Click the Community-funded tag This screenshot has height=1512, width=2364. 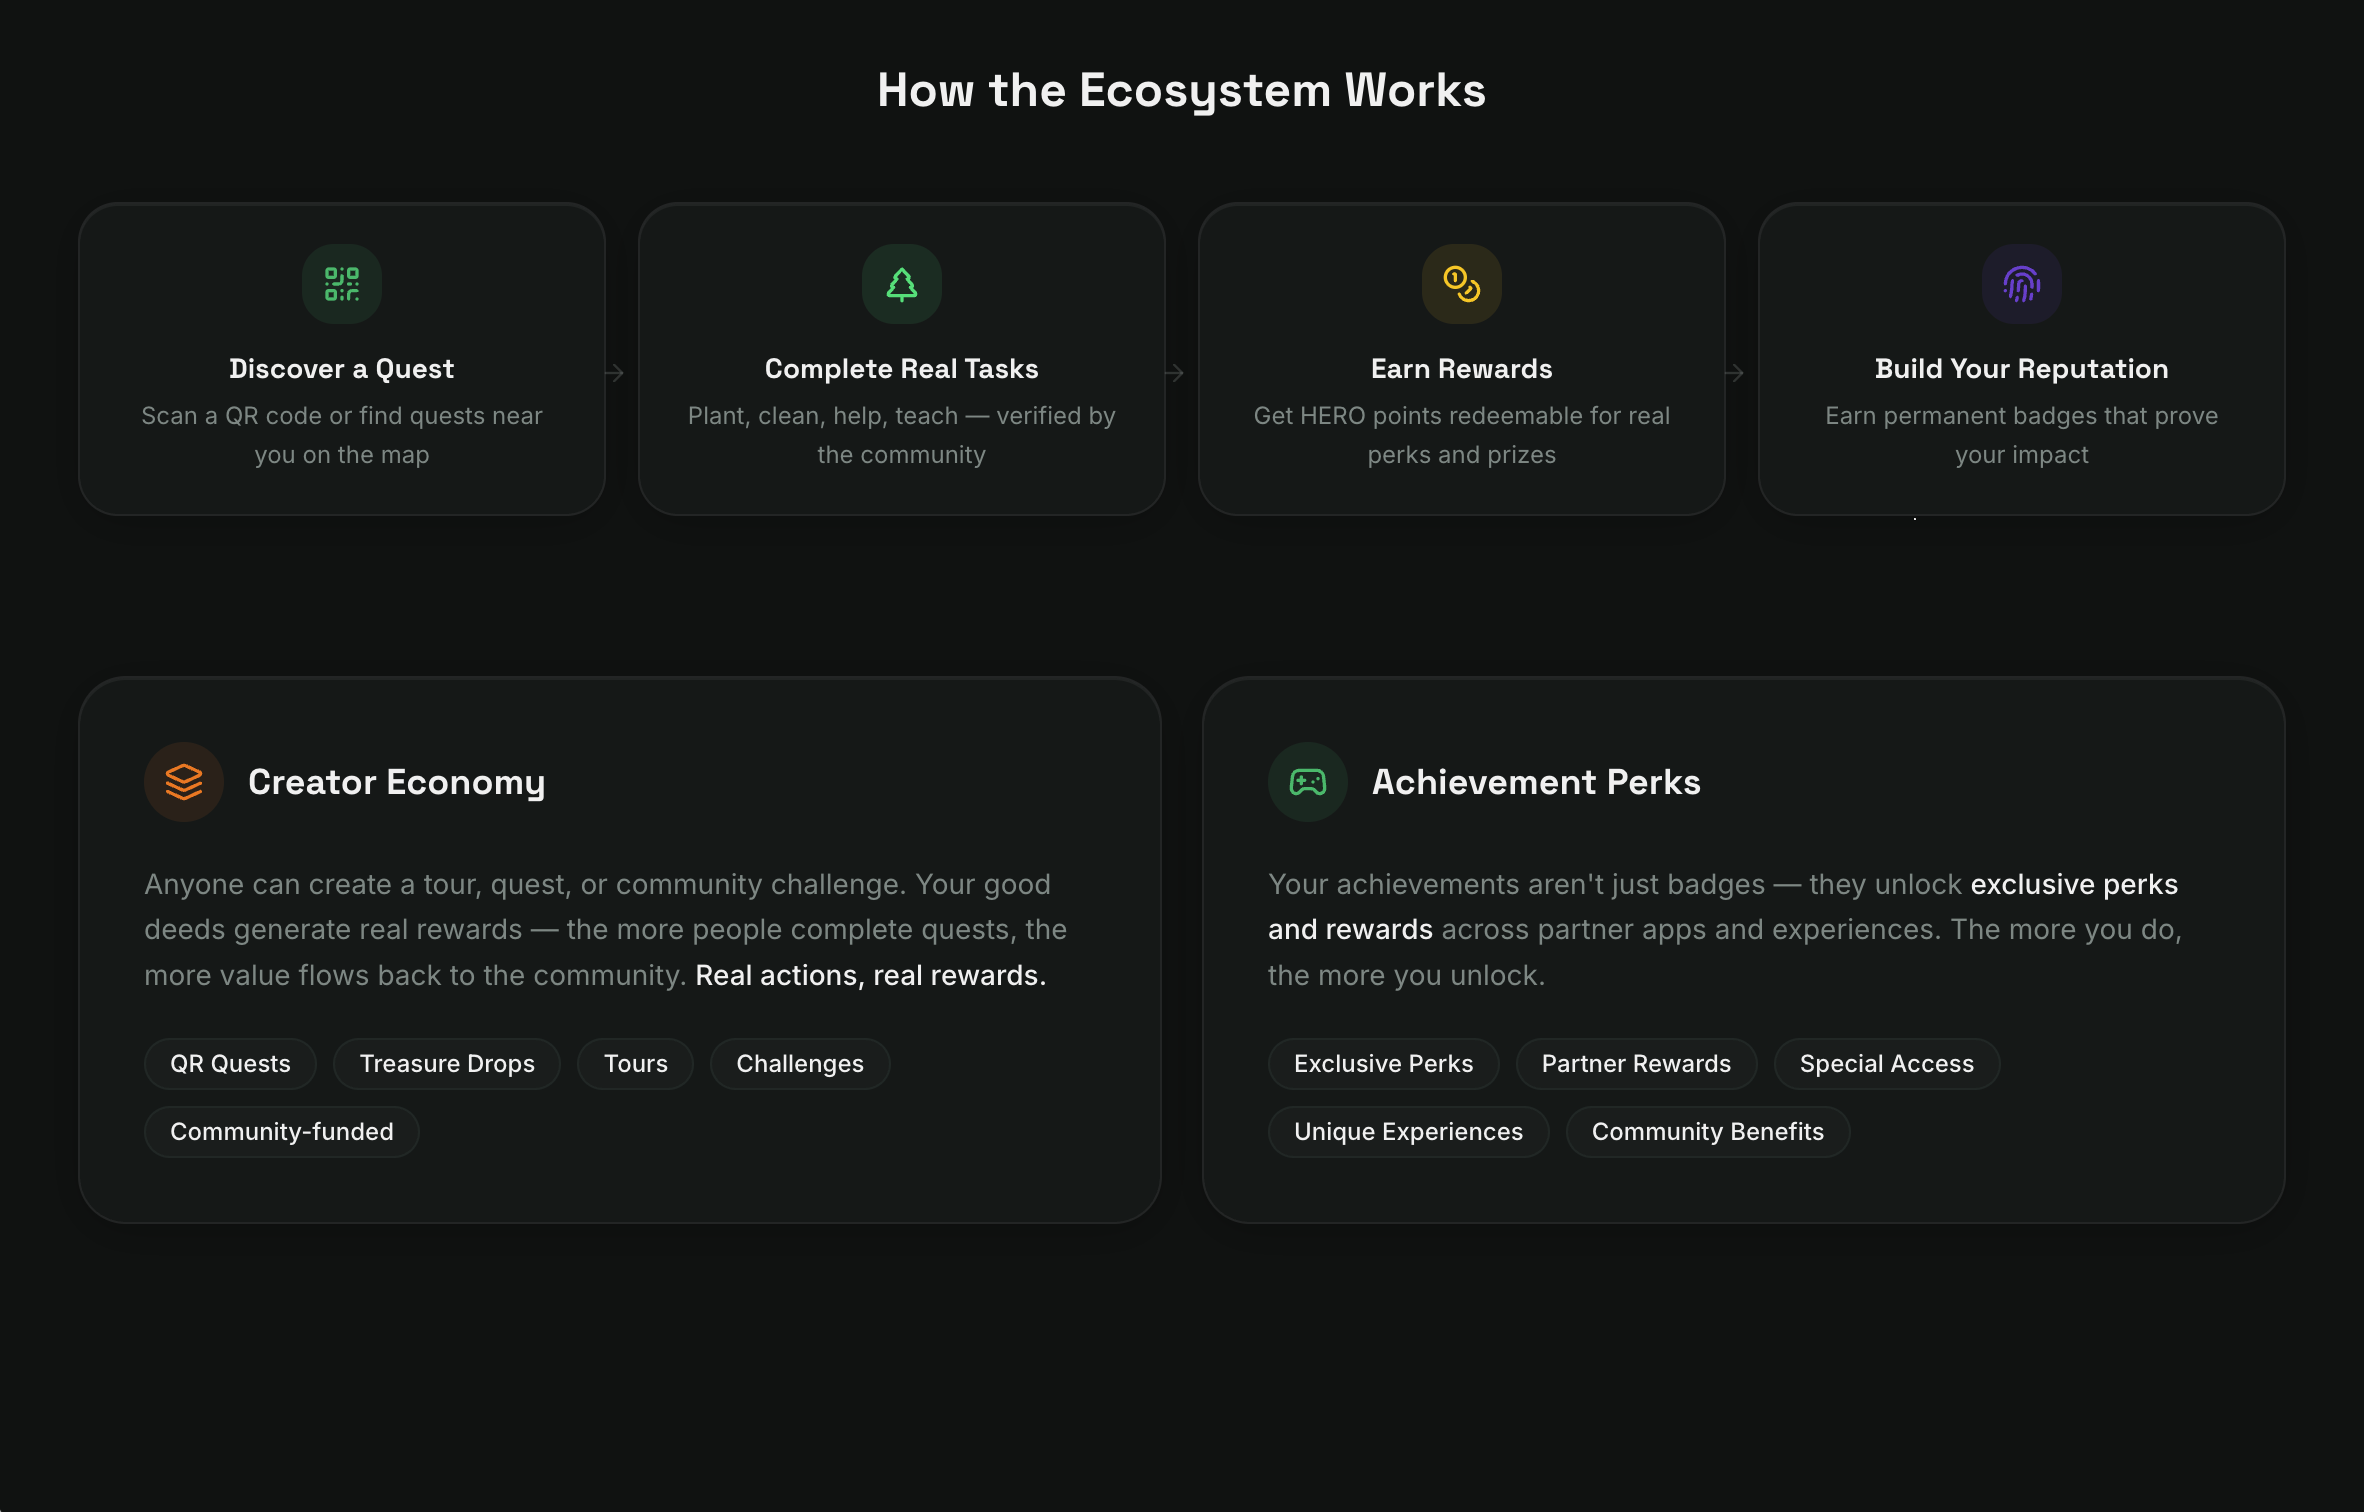click(281, 1132)
